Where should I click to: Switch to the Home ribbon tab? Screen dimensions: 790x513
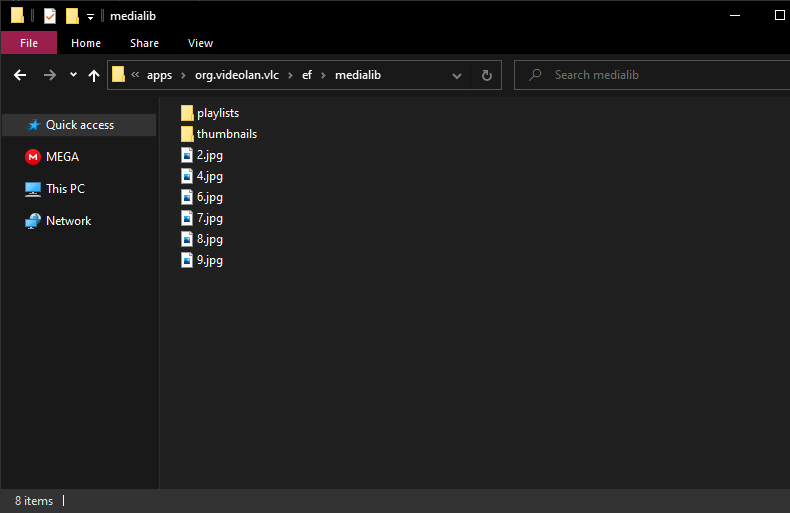(86, 43)
